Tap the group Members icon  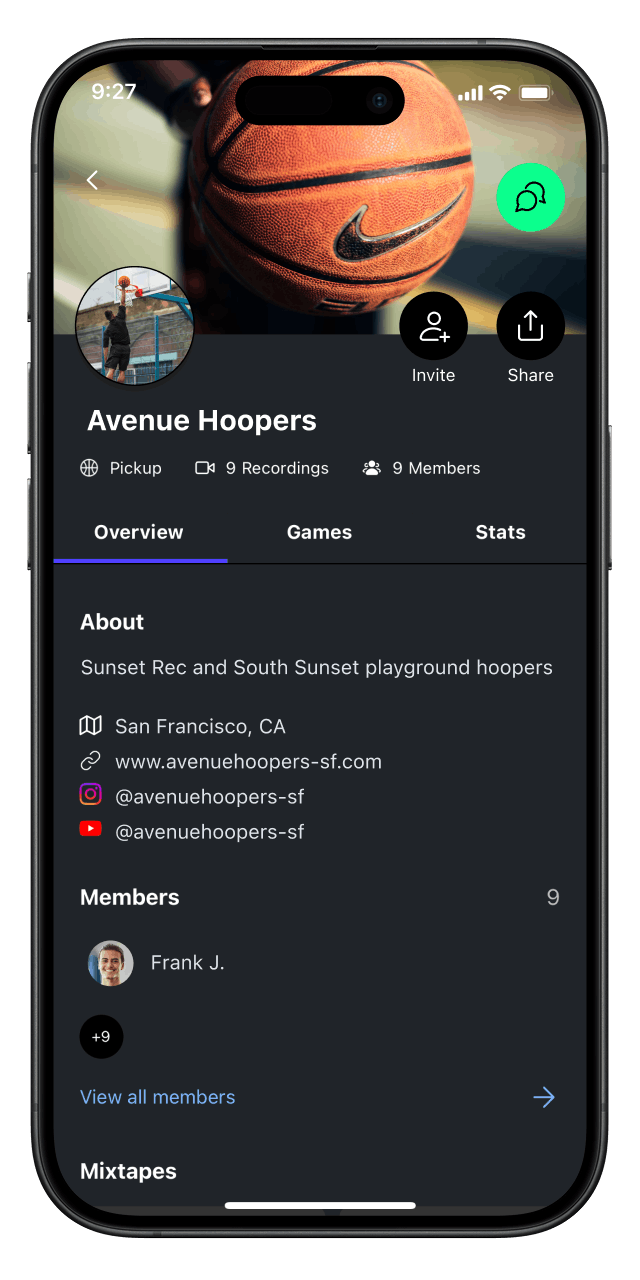[372, 468]
